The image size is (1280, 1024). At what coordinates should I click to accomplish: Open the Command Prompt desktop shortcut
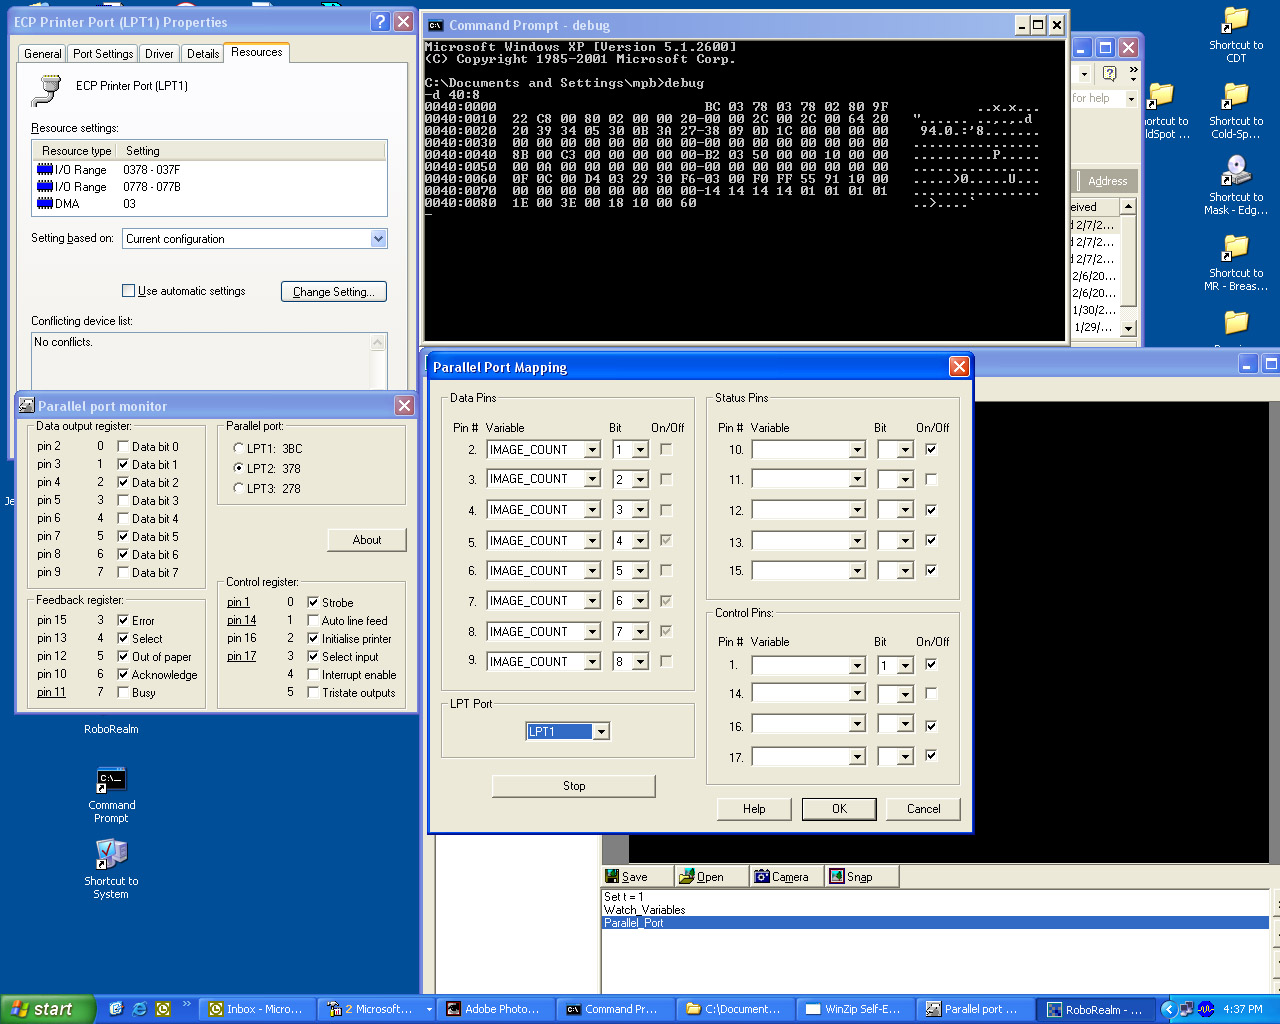(111, 781)
